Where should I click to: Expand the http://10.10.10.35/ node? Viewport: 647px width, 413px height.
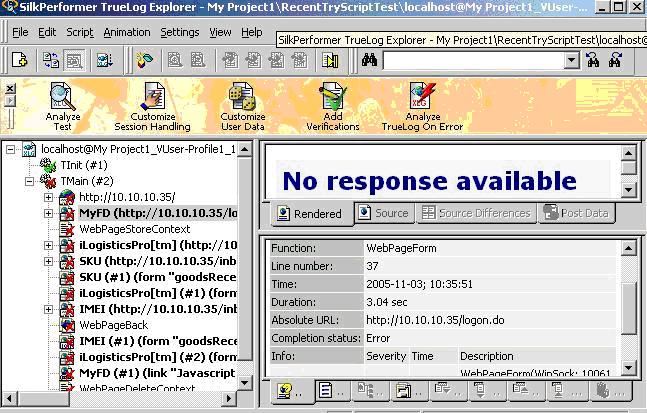click(48, 197)
